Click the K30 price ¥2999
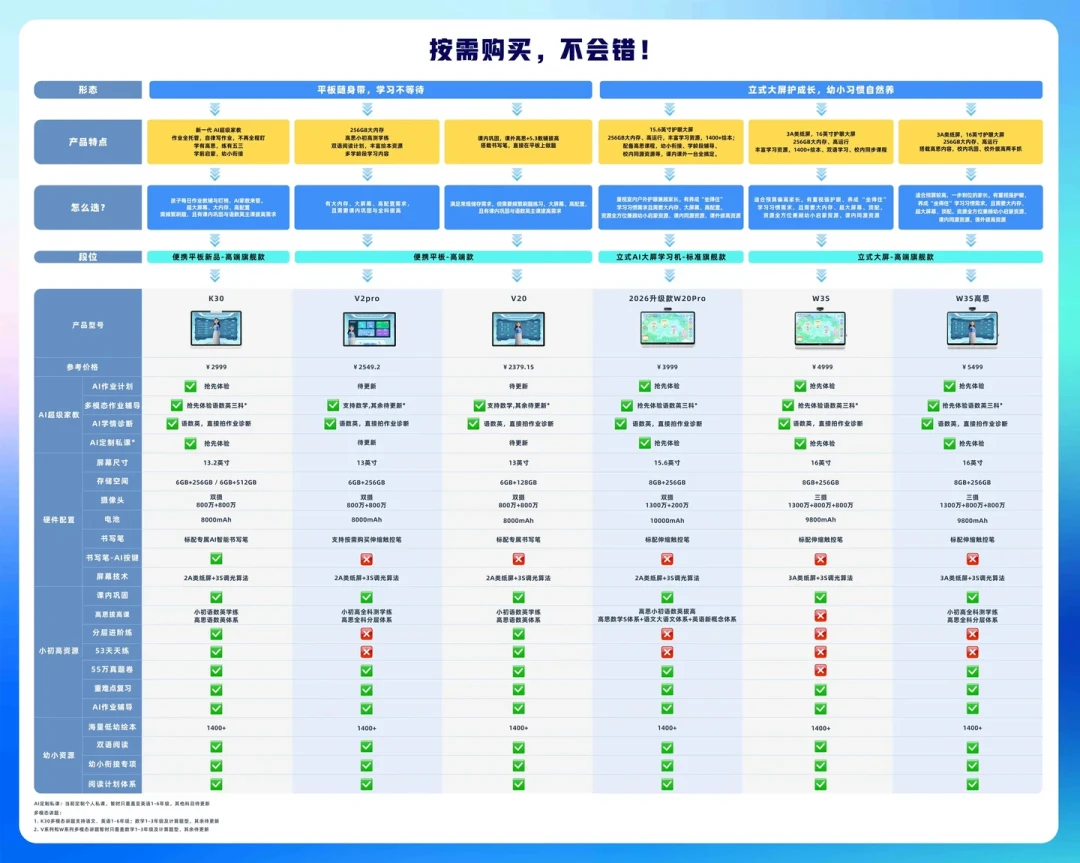This screenshot has width=1080, height=863. (x=216, y=367)
